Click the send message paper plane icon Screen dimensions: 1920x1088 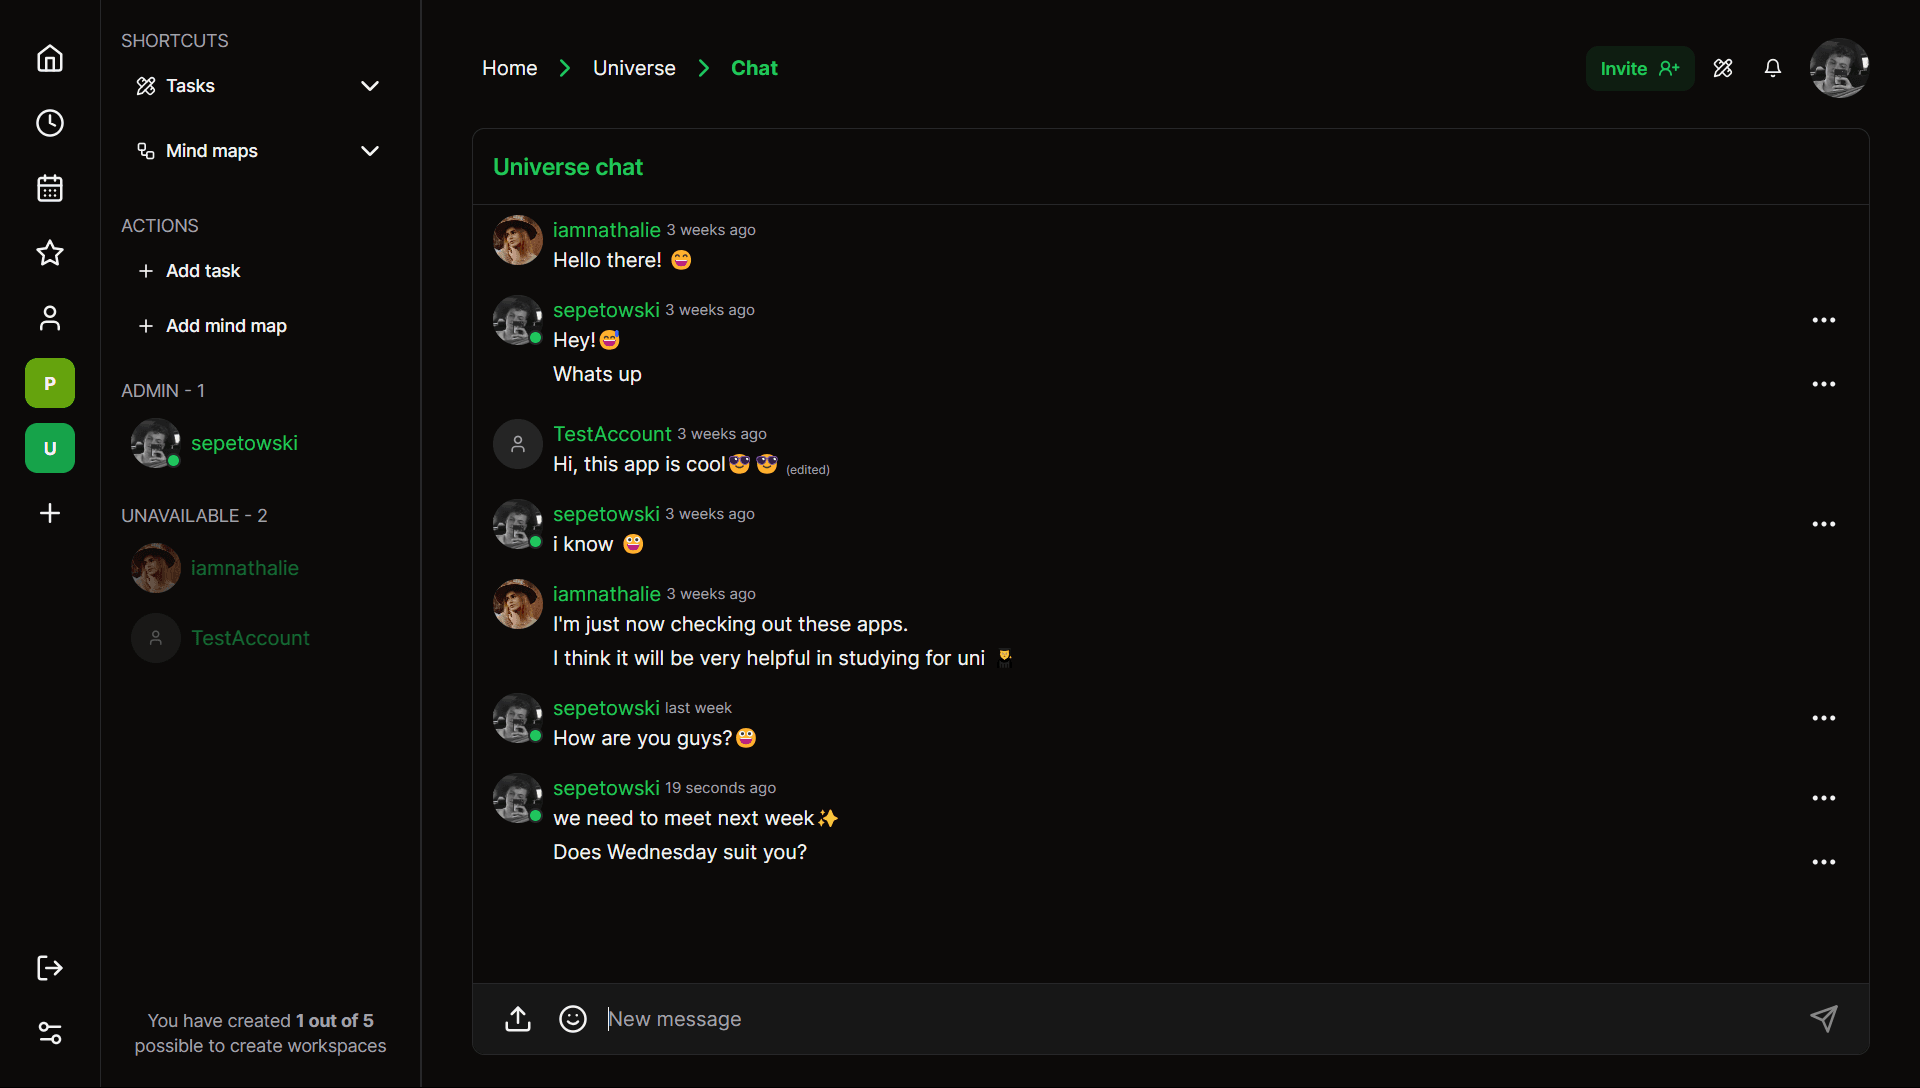(1824, 1019)
